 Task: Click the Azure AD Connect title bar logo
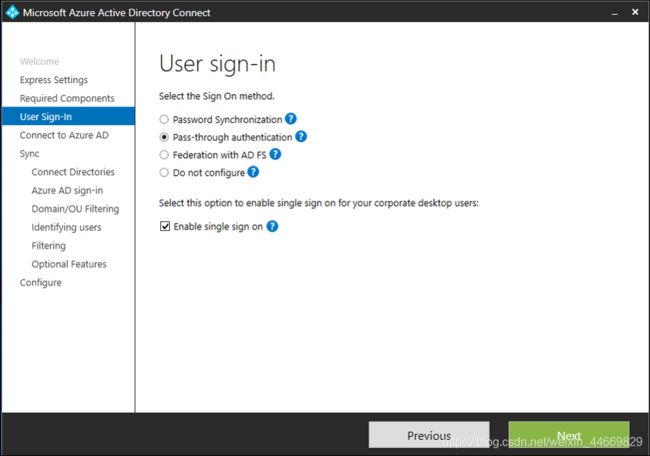pyautogui.click(x=12, y=12)
